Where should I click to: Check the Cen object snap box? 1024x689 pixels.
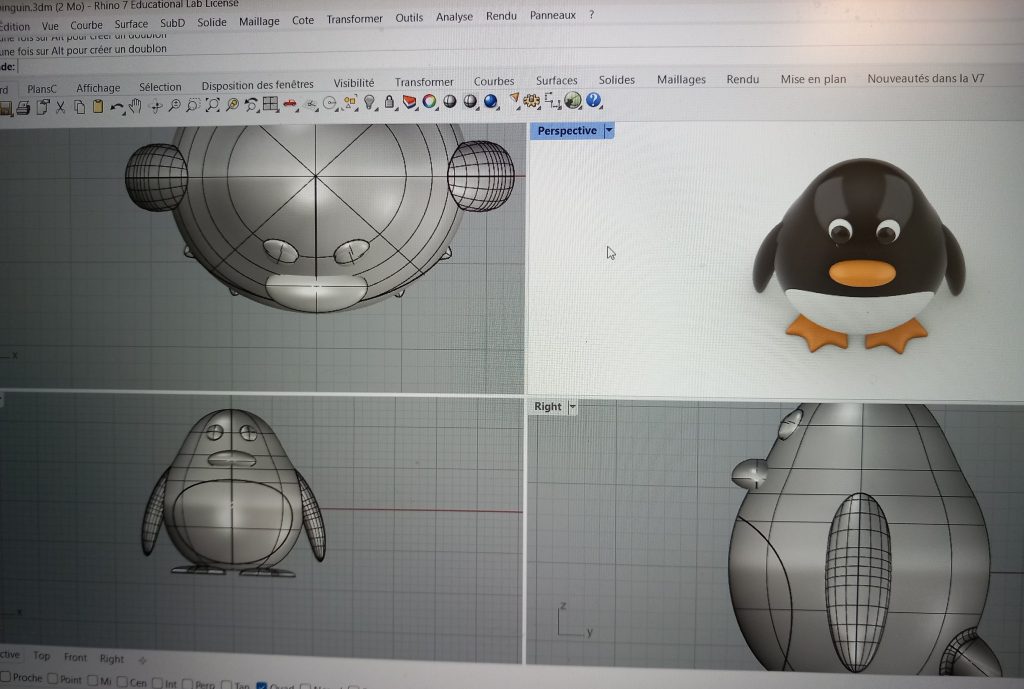[x=122, y=682]
